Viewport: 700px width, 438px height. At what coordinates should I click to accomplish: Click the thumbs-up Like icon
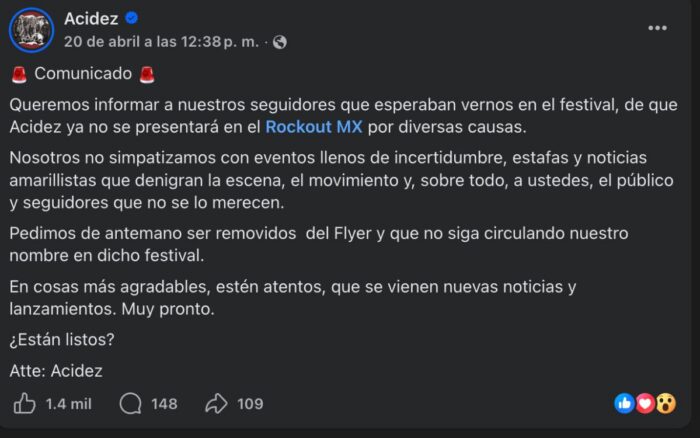pos(24,403)
